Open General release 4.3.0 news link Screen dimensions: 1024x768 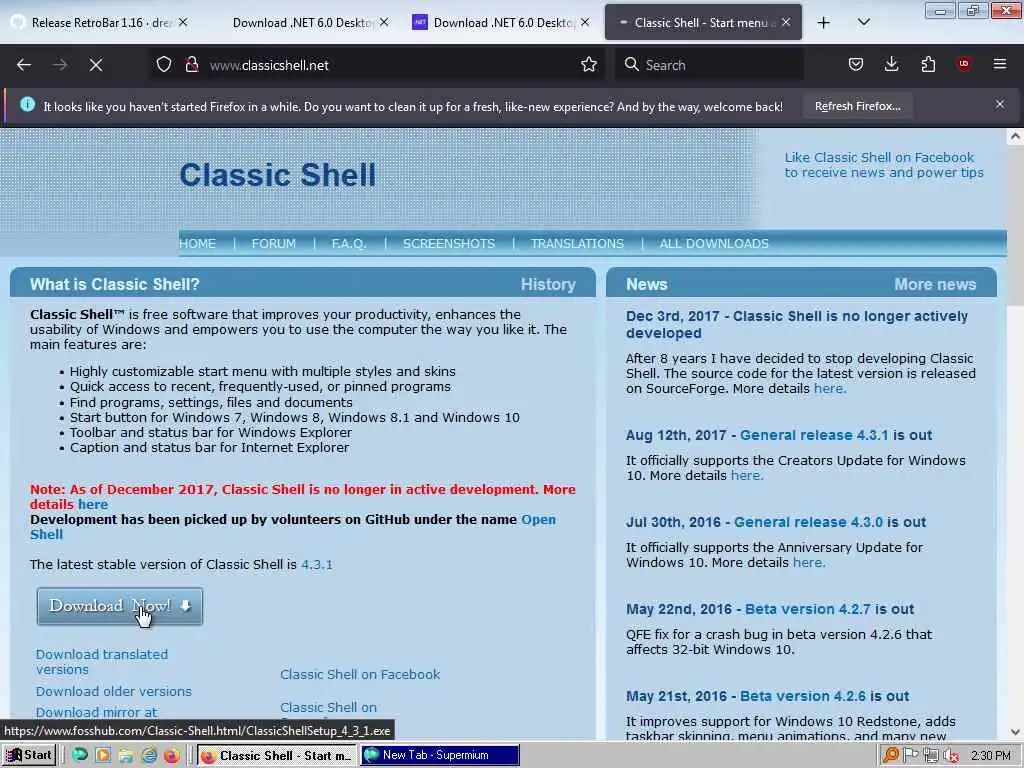point(808,522)
